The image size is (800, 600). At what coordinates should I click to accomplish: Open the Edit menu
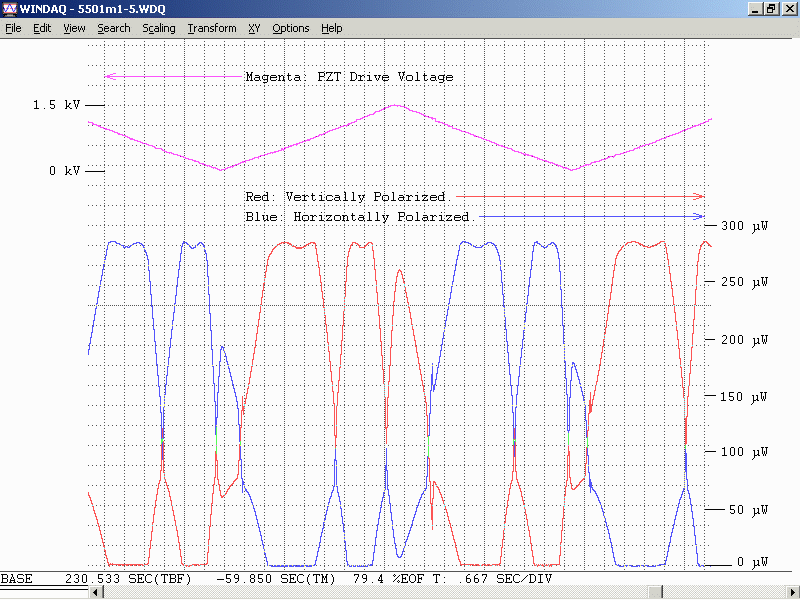point(42,28)
